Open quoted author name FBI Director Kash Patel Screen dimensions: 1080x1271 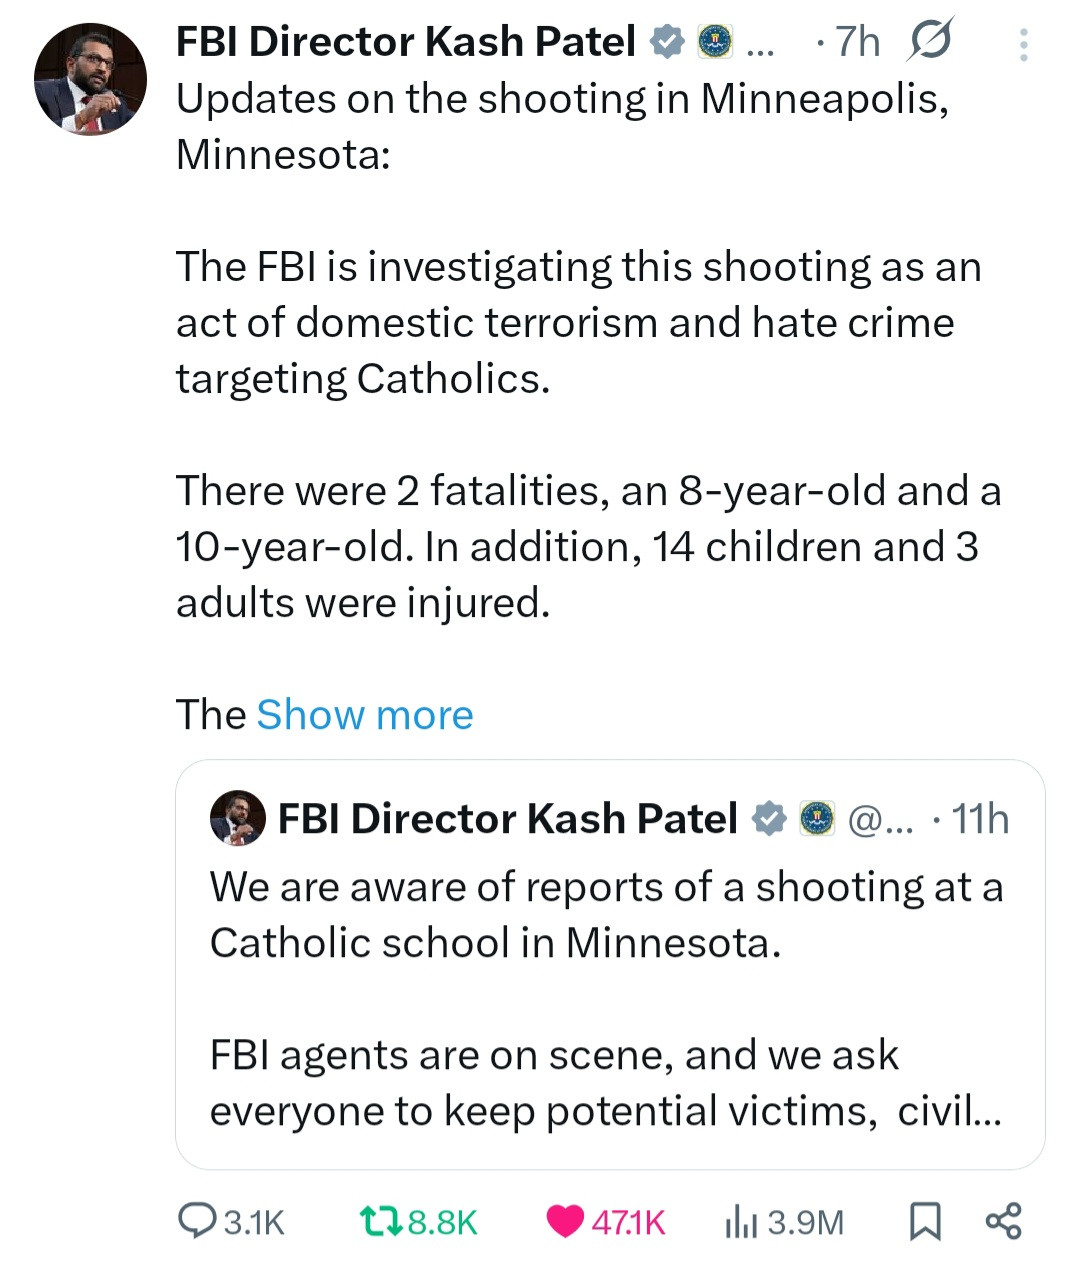pyautogui.click(x=507, y=819)
